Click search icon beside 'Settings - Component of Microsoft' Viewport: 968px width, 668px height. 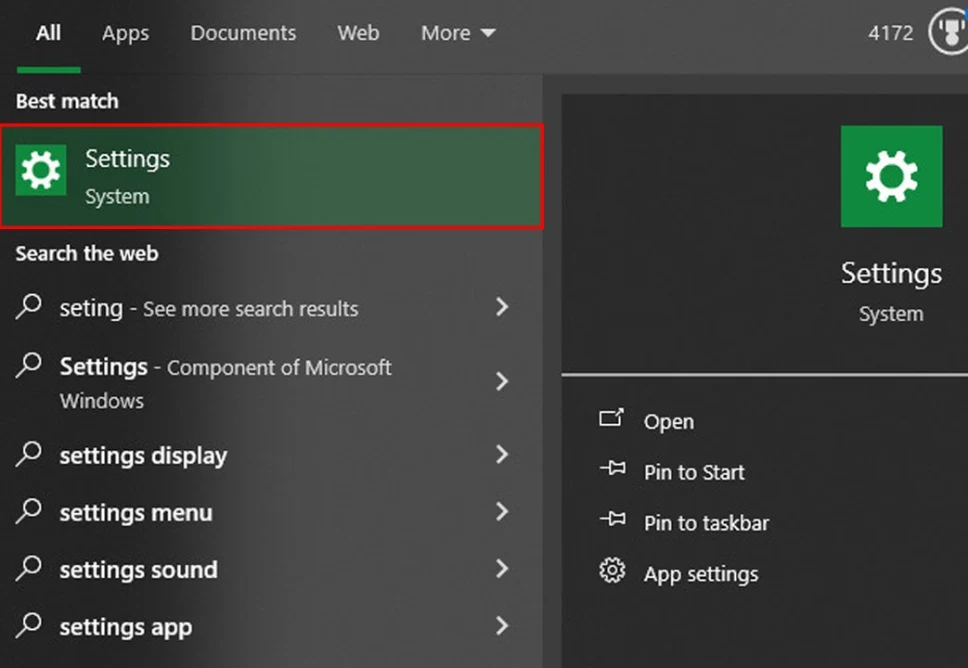(28, 365)
